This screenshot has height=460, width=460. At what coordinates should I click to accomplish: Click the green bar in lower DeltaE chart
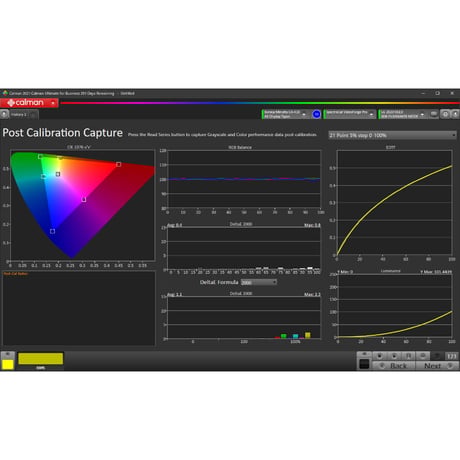(284, 336)
